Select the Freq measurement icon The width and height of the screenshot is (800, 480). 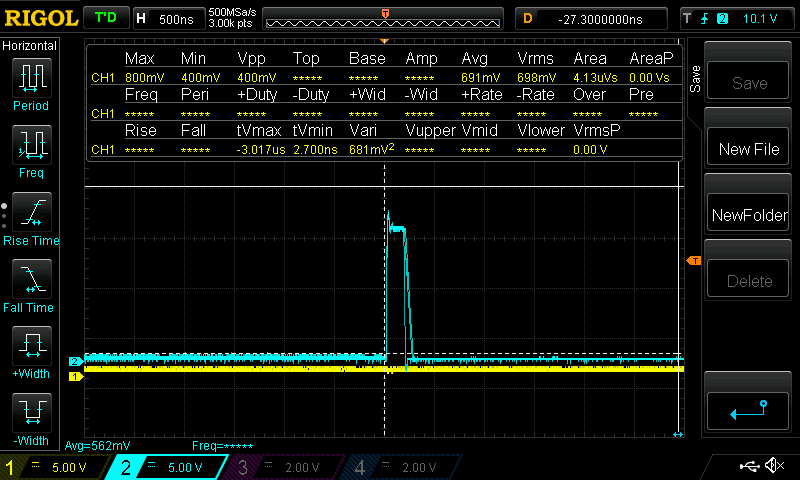point(32,145)
